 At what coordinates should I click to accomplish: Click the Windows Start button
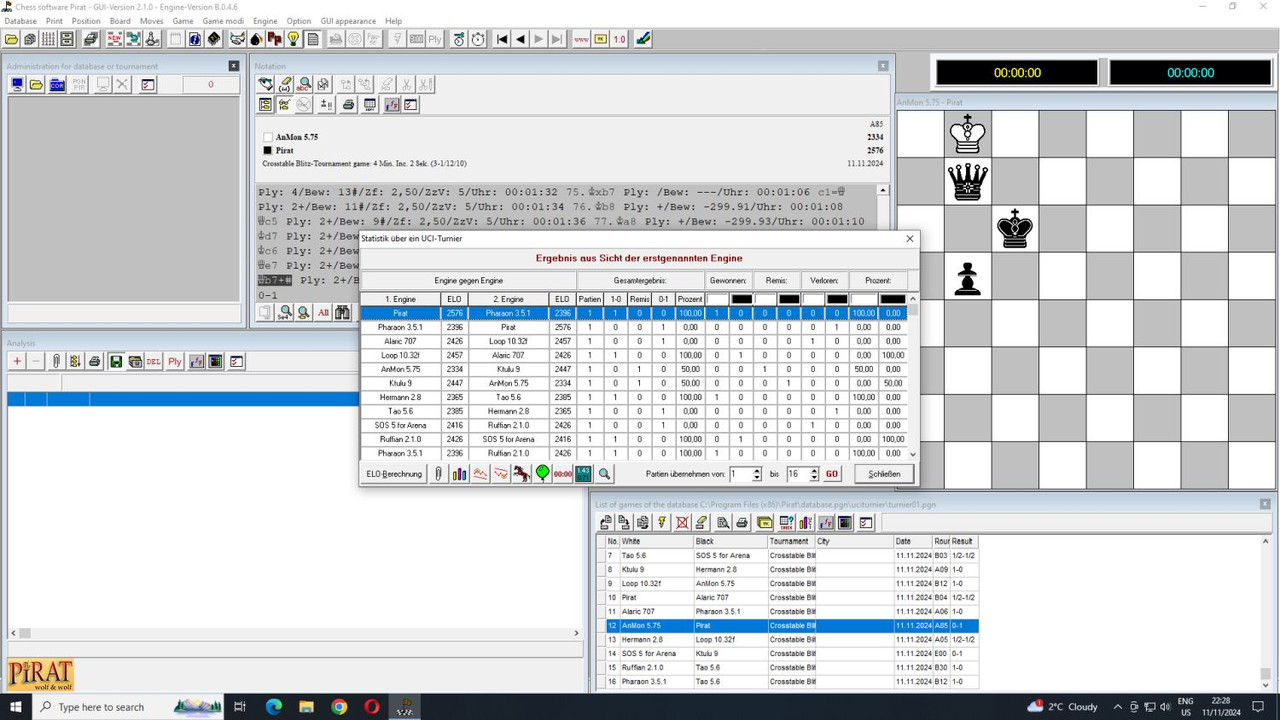tap(16, 706)
